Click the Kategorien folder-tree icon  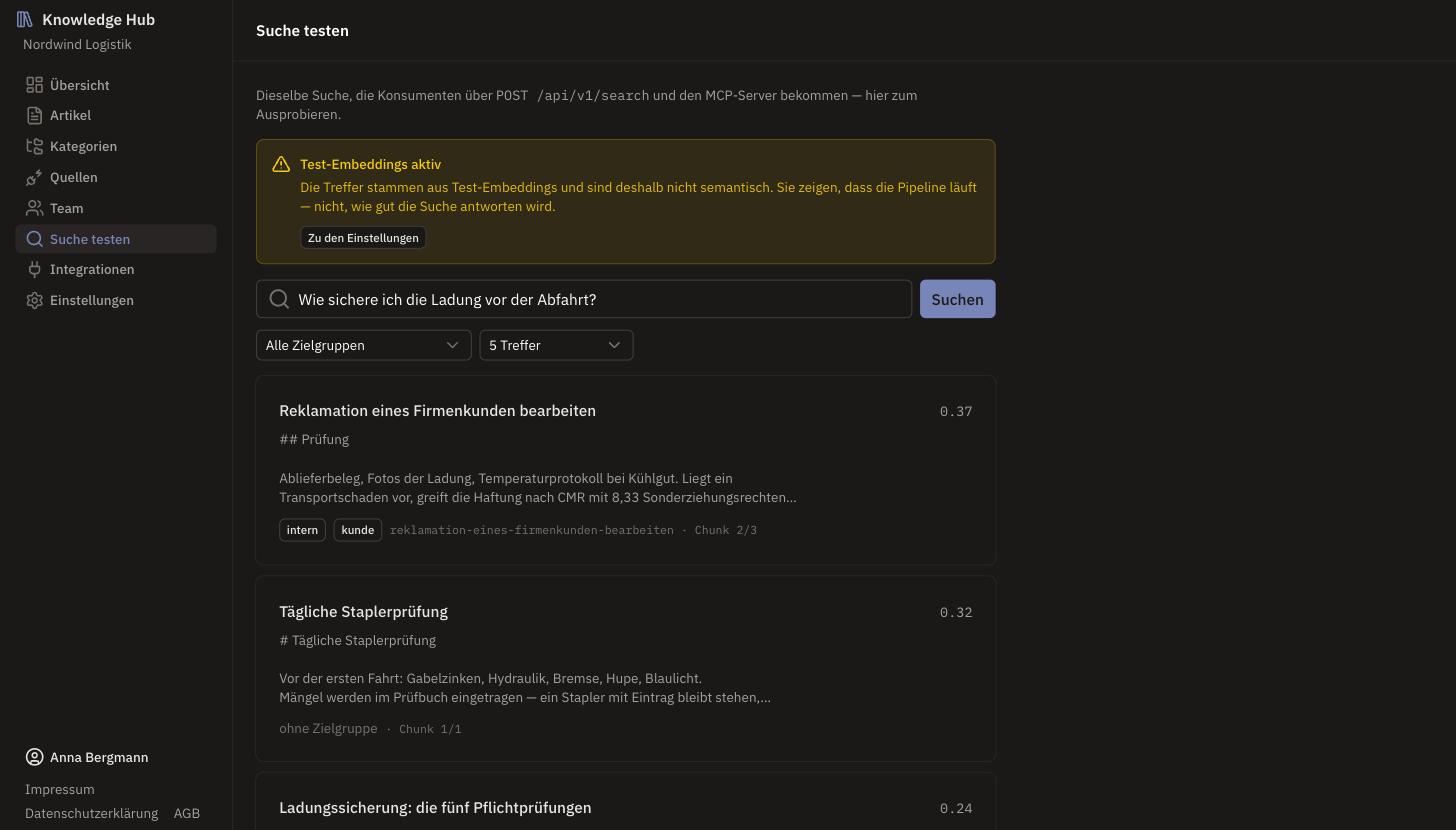[x=35, y=146]
